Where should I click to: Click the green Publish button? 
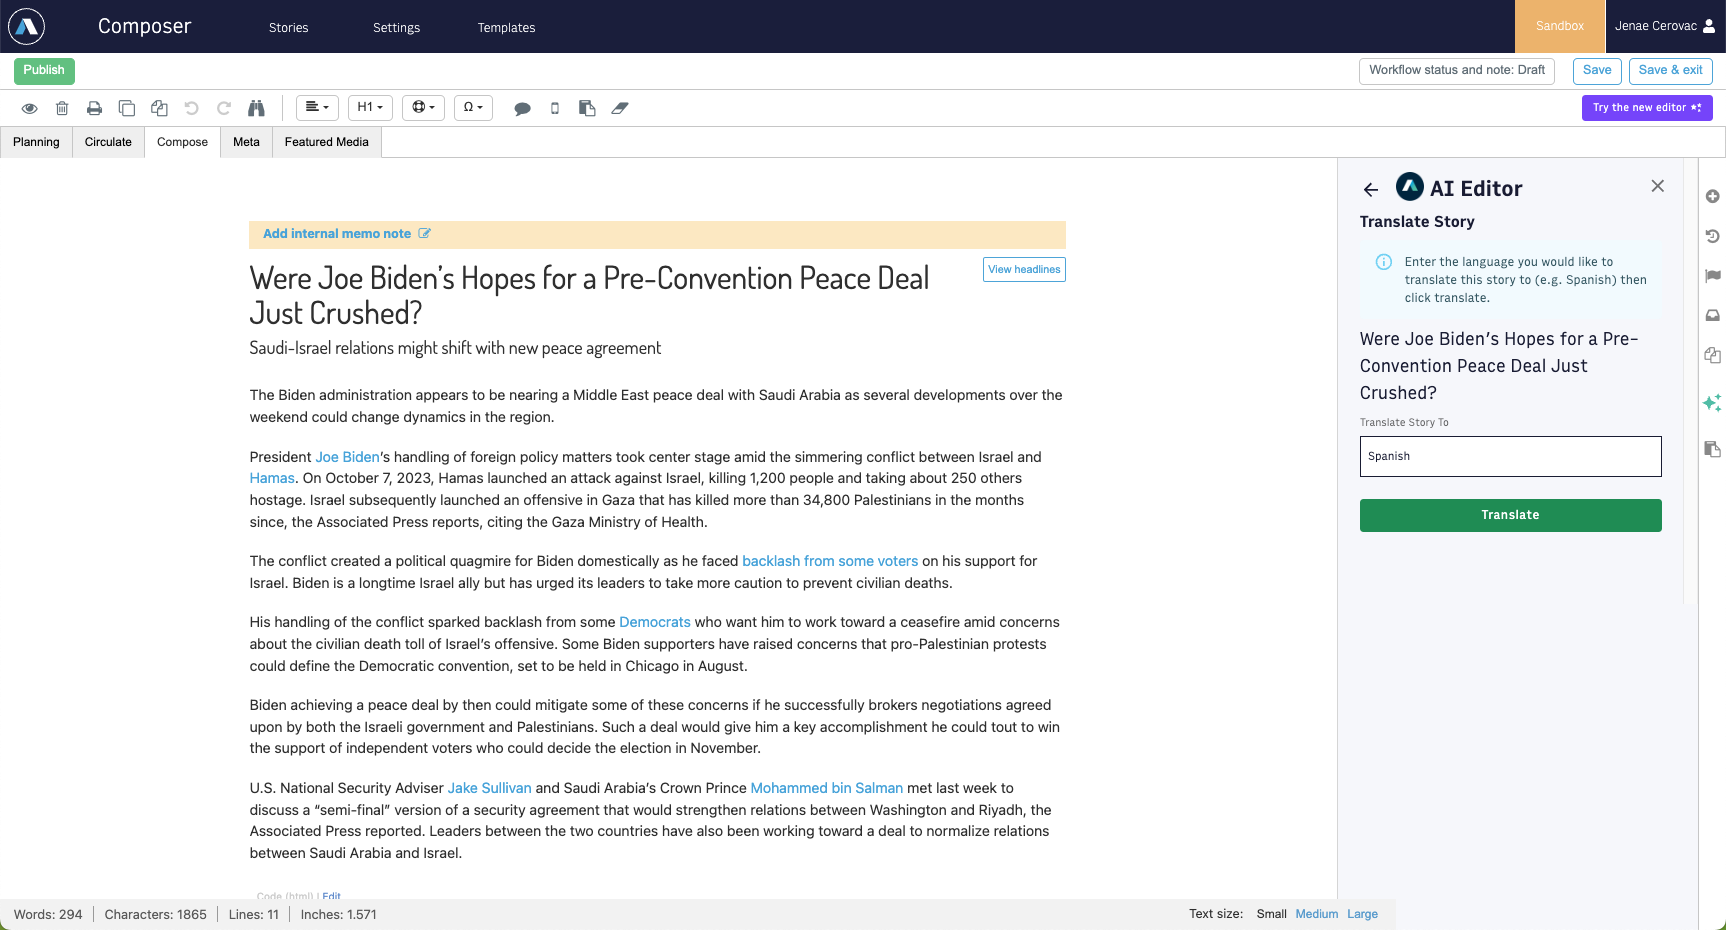coord(44,70)
